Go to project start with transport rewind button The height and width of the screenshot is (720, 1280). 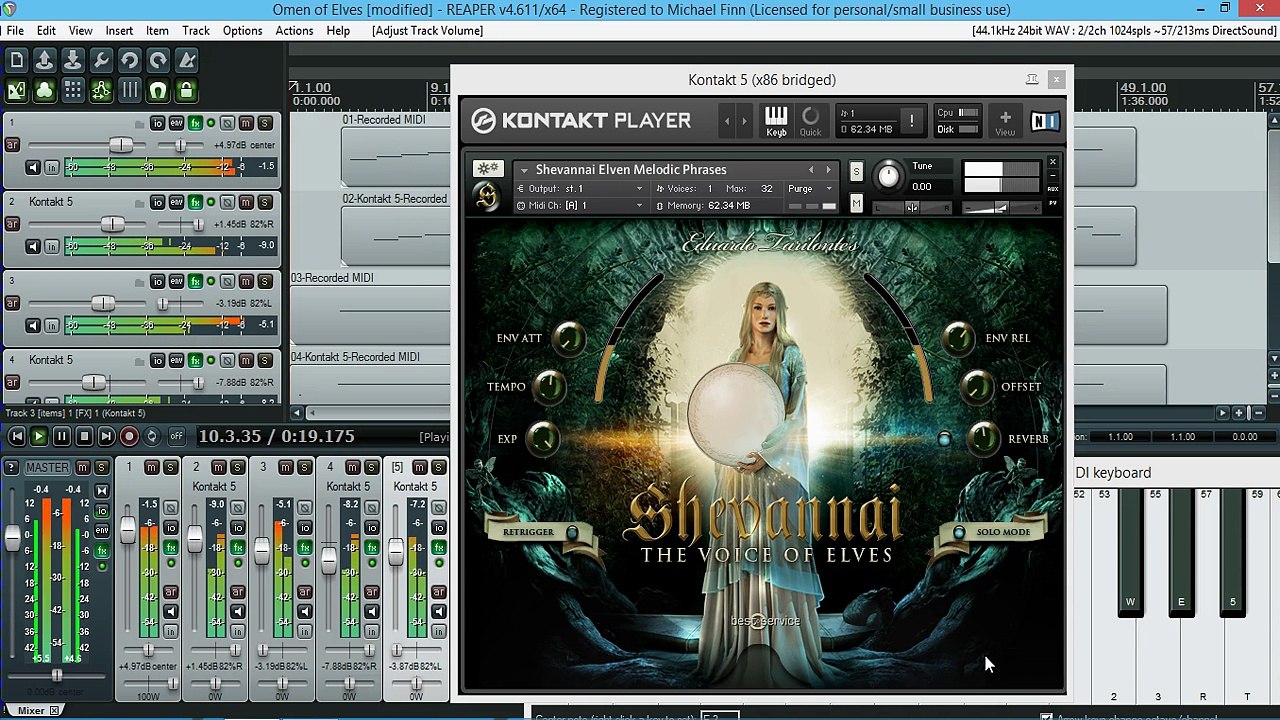pyautogui.click(x=16, y=436)
